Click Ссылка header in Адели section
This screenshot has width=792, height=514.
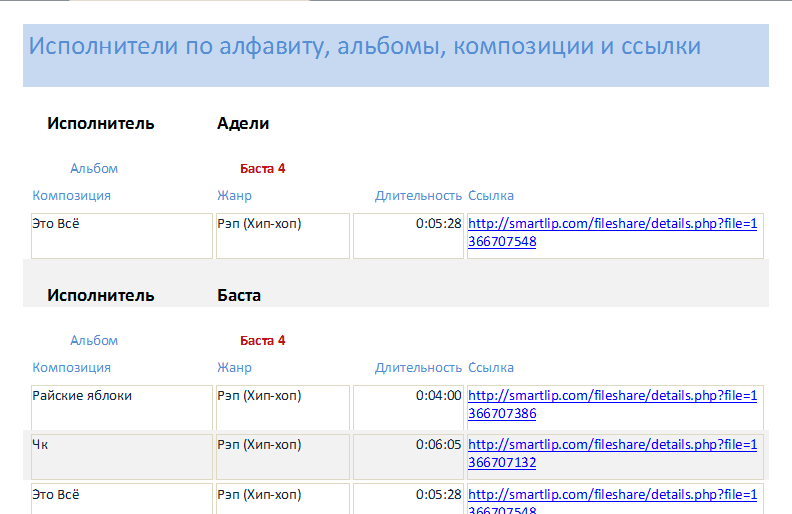491,196
